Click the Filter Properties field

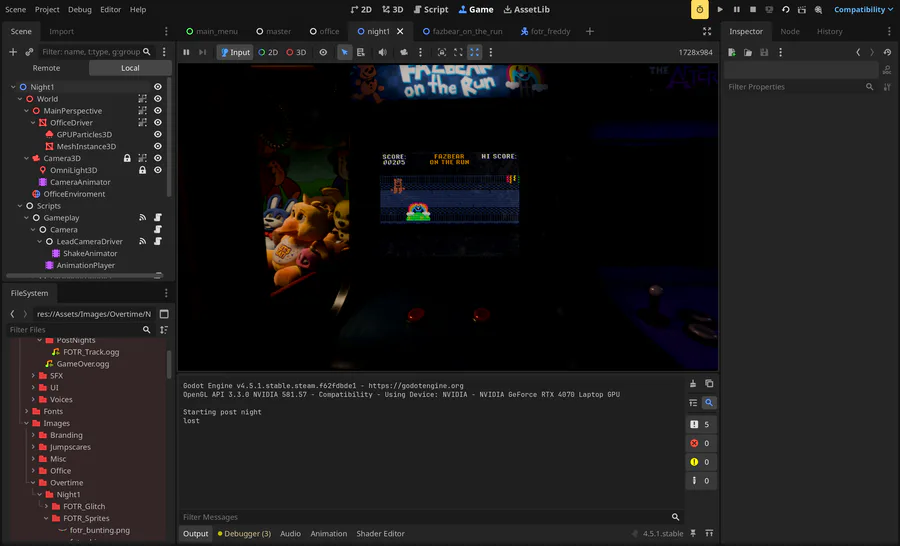tap(801, 87)
